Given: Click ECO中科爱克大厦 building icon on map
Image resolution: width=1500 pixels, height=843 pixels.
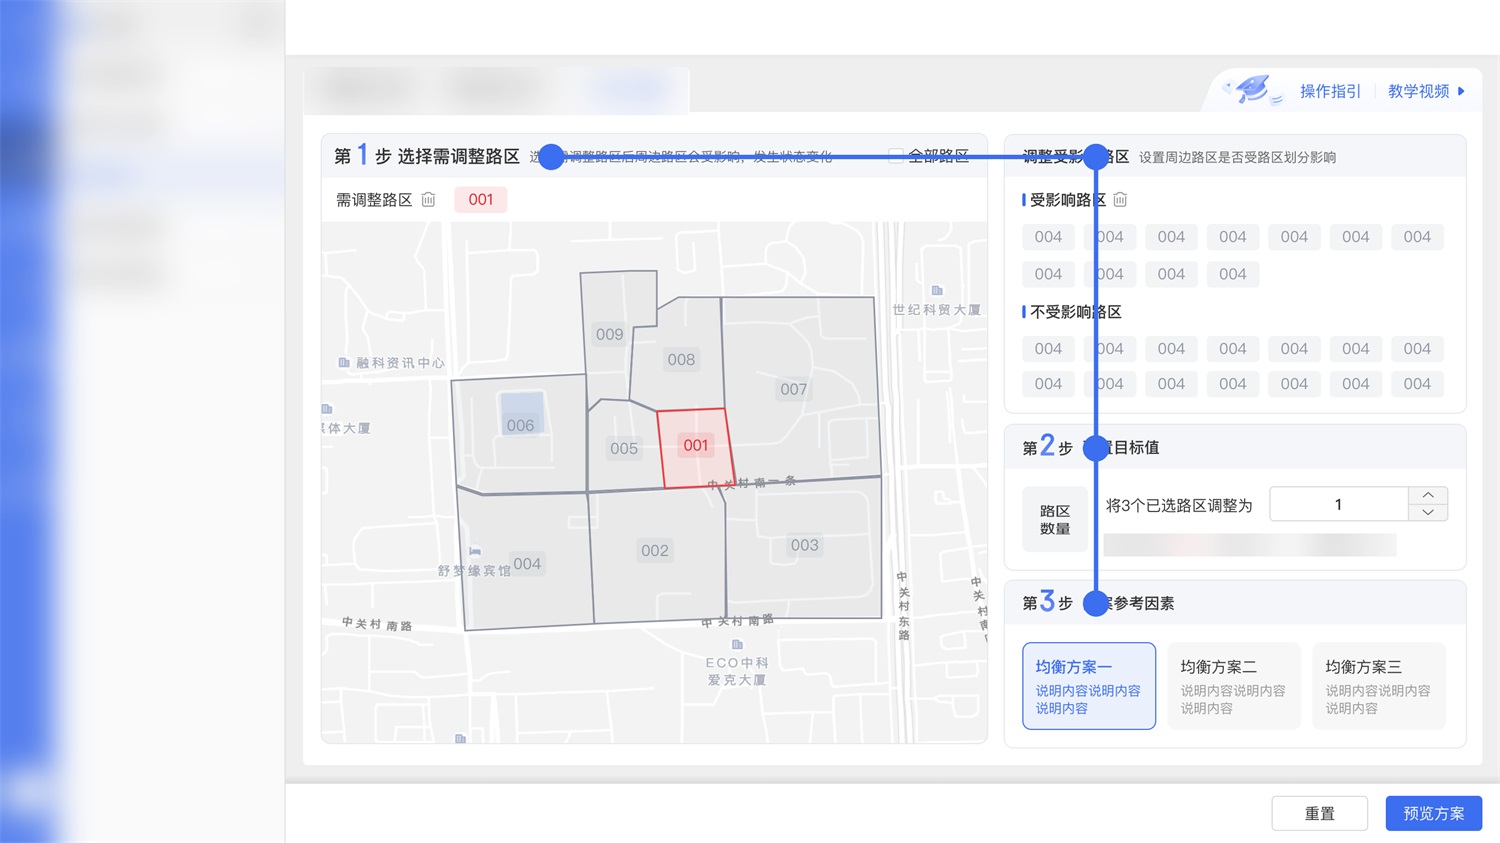Looking at the screenshot, I should [737, 645].
